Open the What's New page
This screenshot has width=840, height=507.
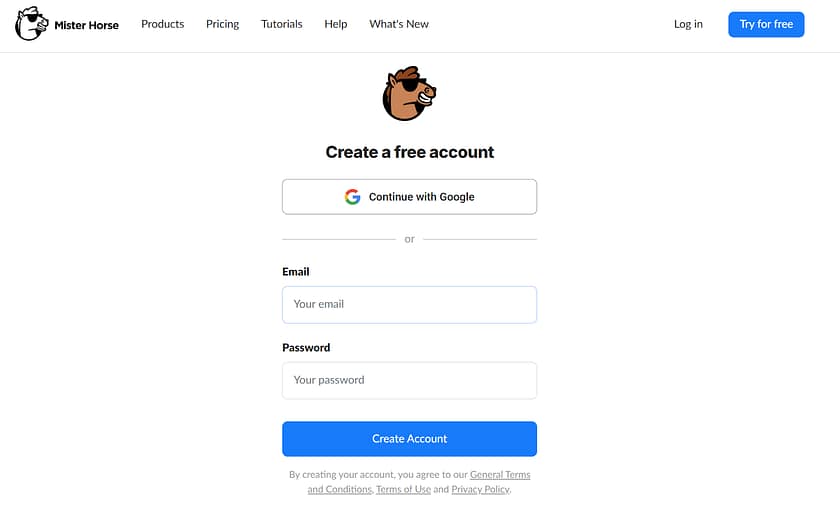pyautogui.click(x=399, y=24)
